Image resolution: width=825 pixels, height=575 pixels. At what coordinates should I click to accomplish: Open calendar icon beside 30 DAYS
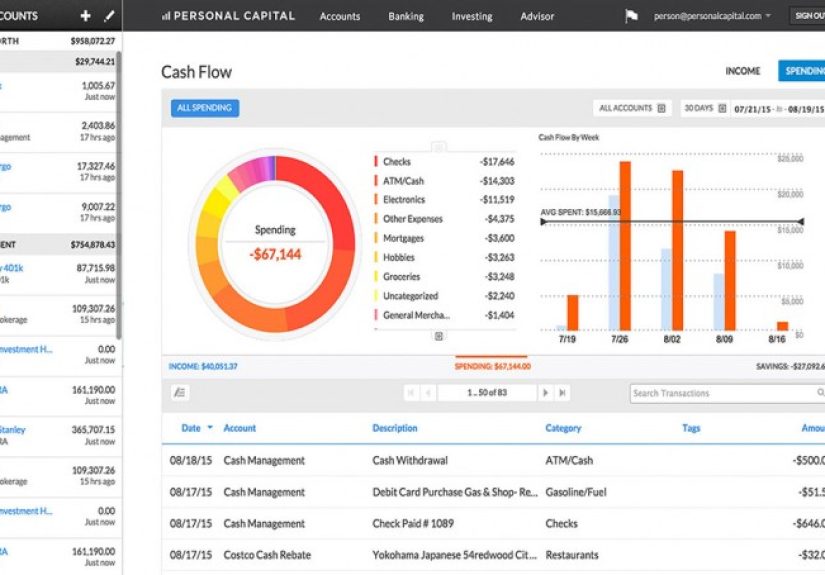(x=722, y=108)
